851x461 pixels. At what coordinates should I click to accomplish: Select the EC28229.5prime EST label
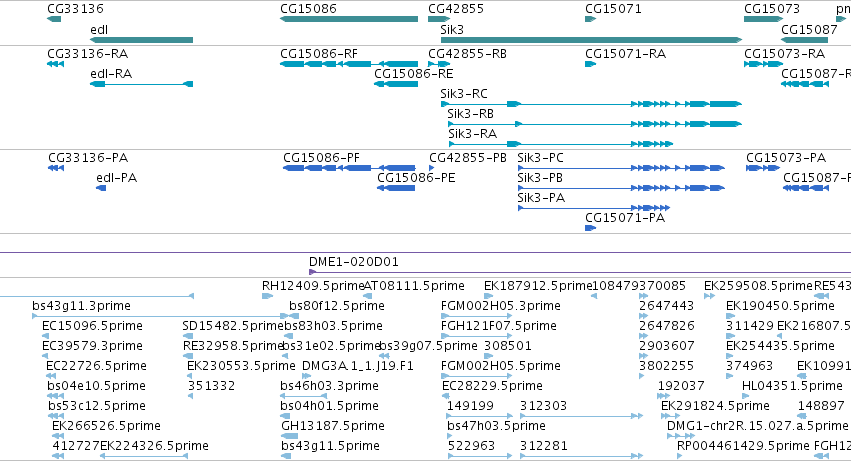click(492, 386)
